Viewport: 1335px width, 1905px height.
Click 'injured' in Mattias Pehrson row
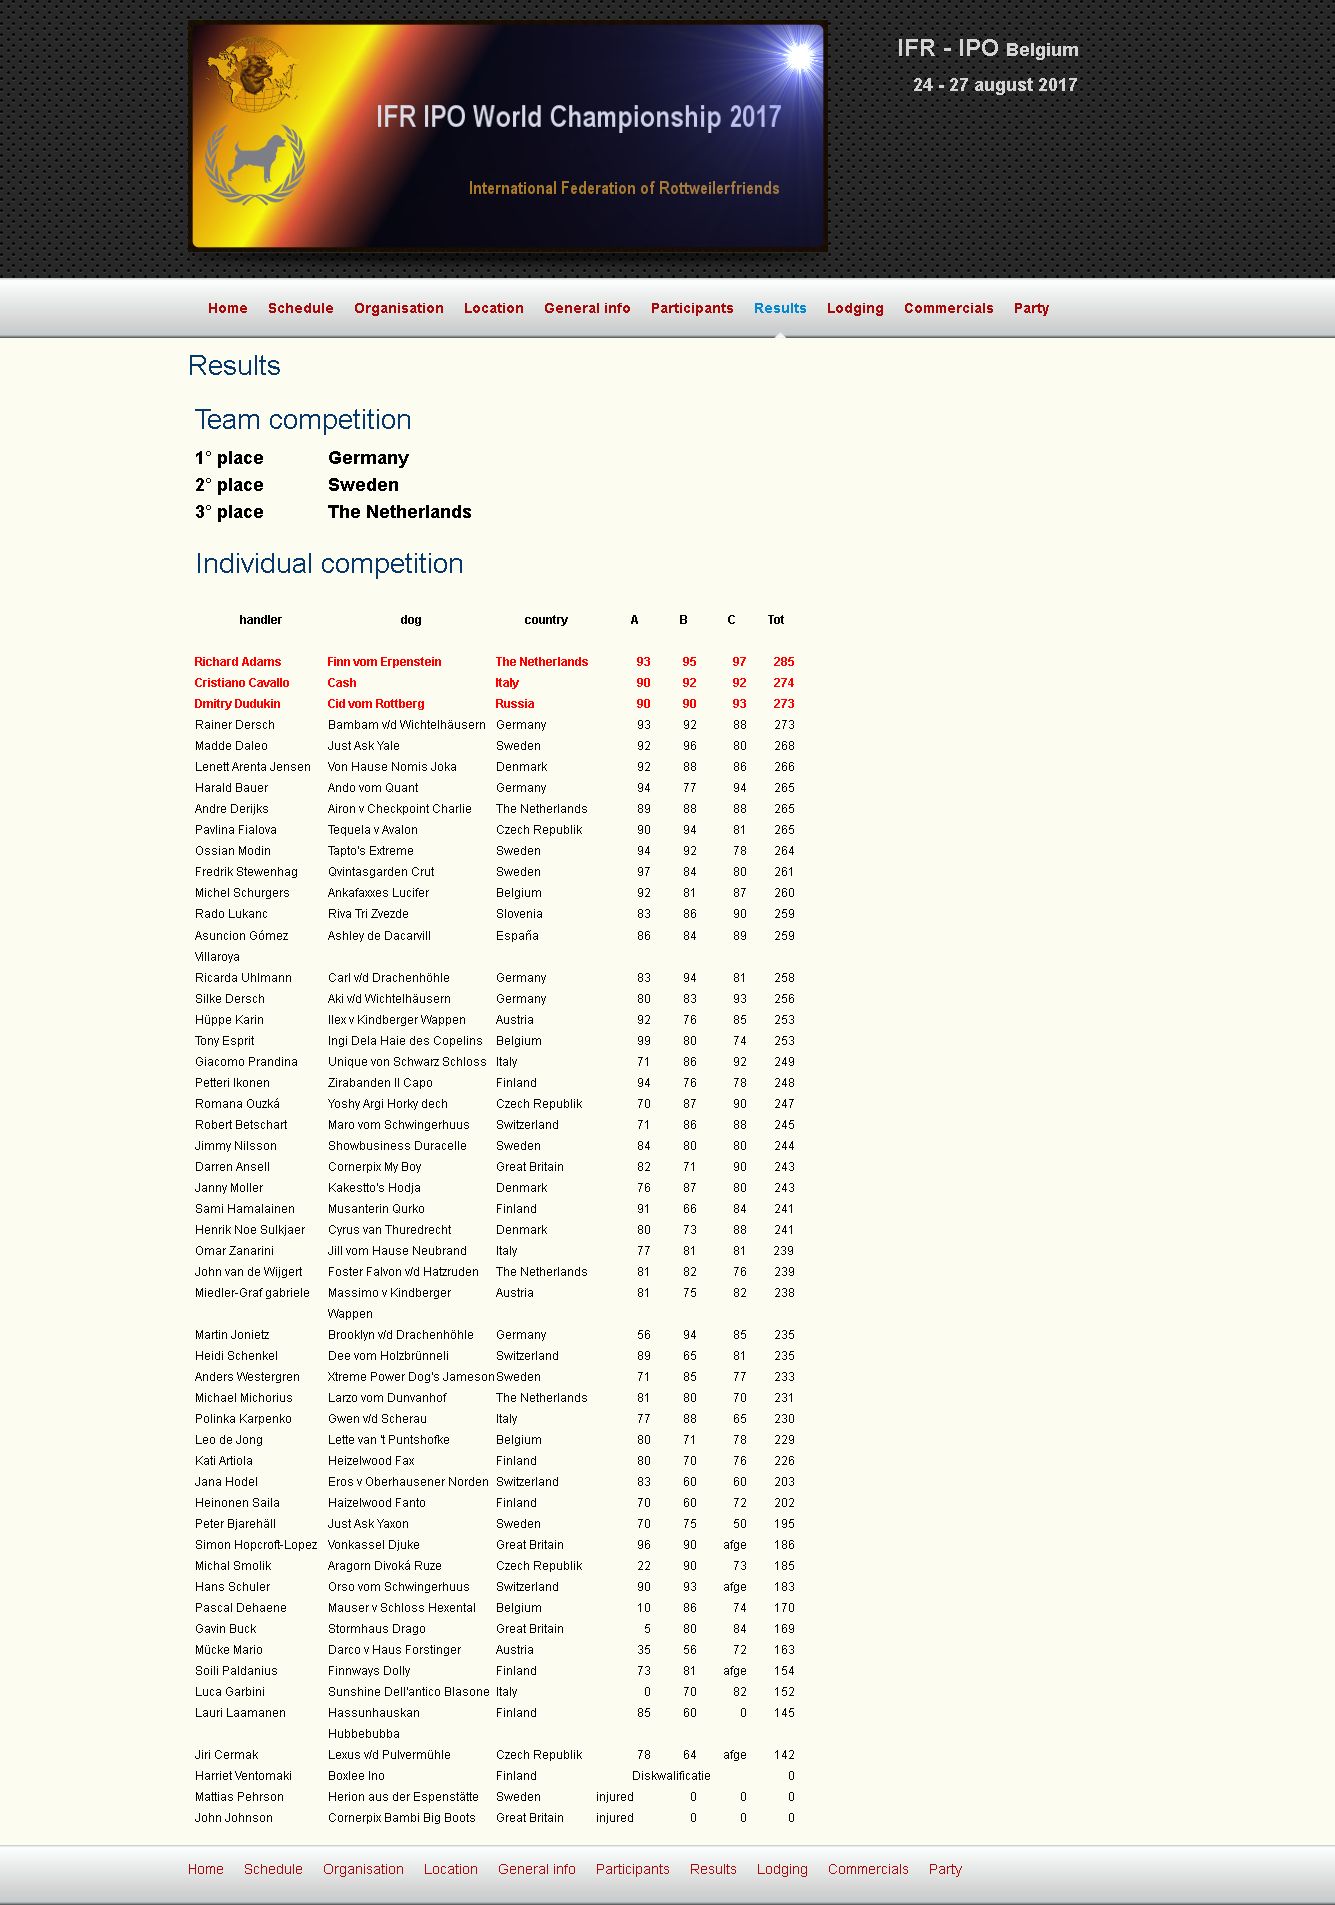(x=615, y=1797)
